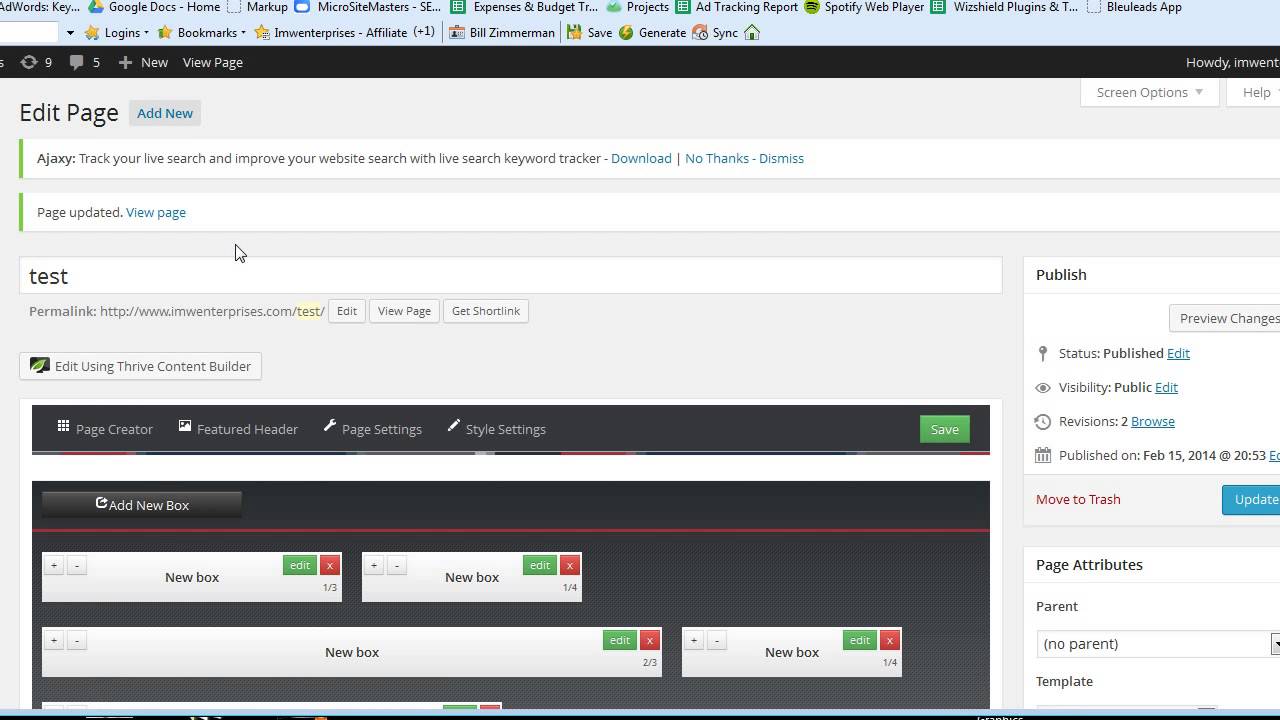The image size is (1280, 720).
Task: Expand the Screen Options panel
Action: click(x=1149, y=92)
